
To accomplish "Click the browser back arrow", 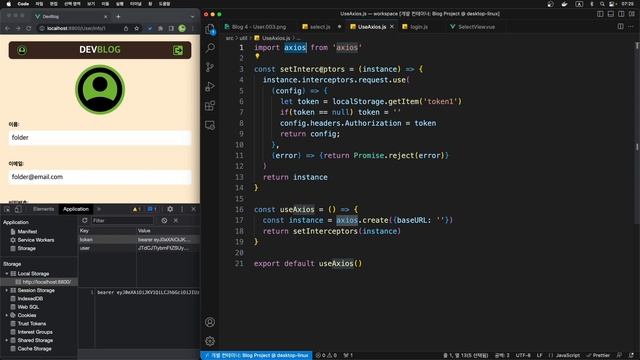I will click(7, 28).
